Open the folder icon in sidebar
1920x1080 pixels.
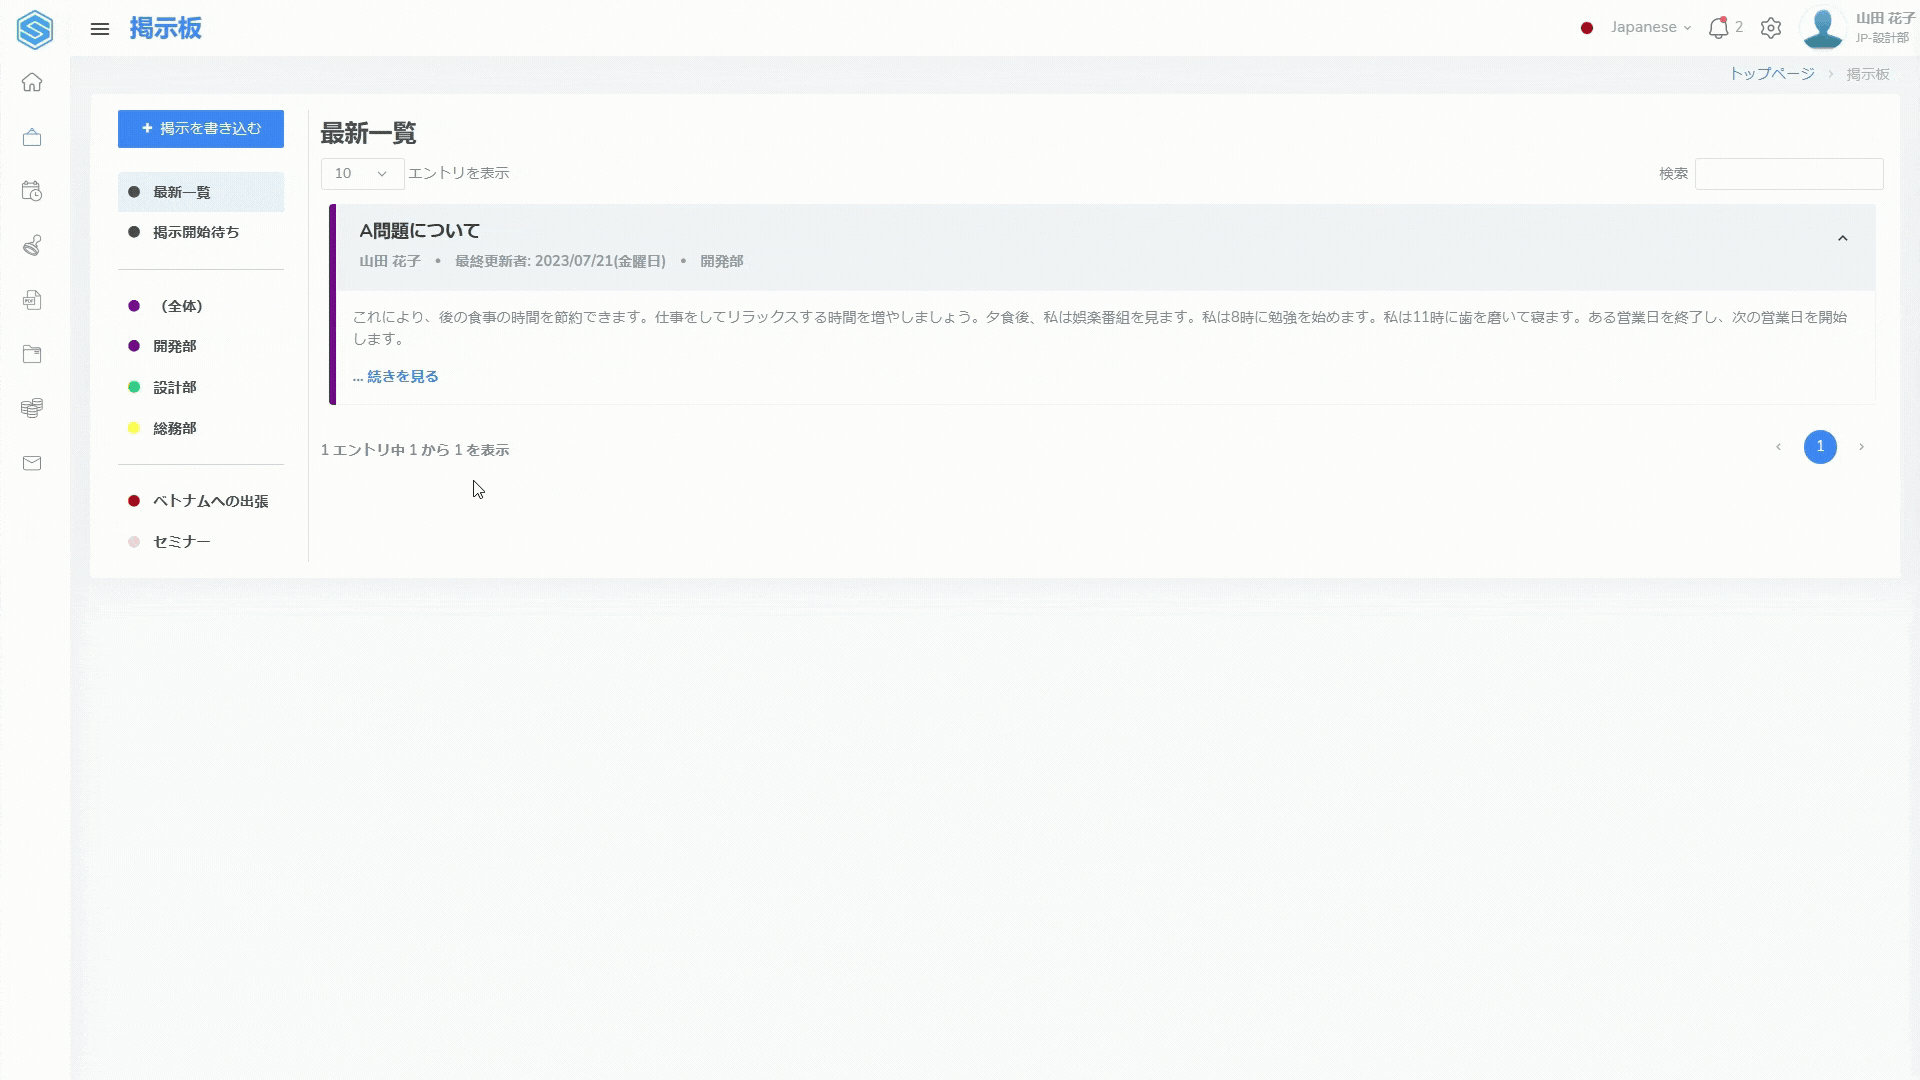(x=32, y=354)
